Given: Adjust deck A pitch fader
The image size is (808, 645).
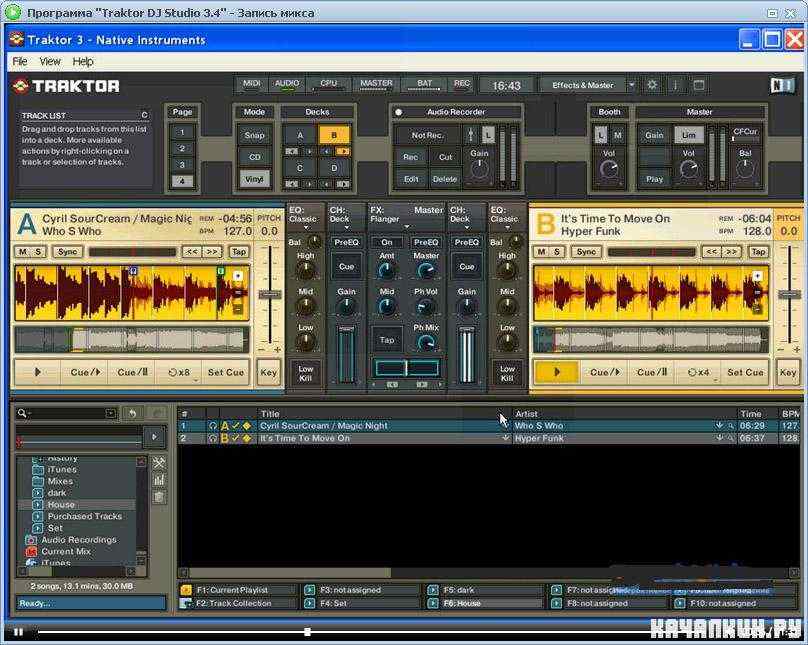Looking at the screenshot, I should point(270,294).
